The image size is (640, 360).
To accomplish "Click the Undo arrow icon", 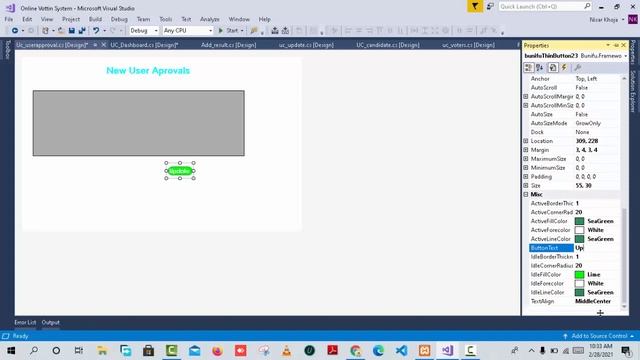I will [x=96, y=31].
